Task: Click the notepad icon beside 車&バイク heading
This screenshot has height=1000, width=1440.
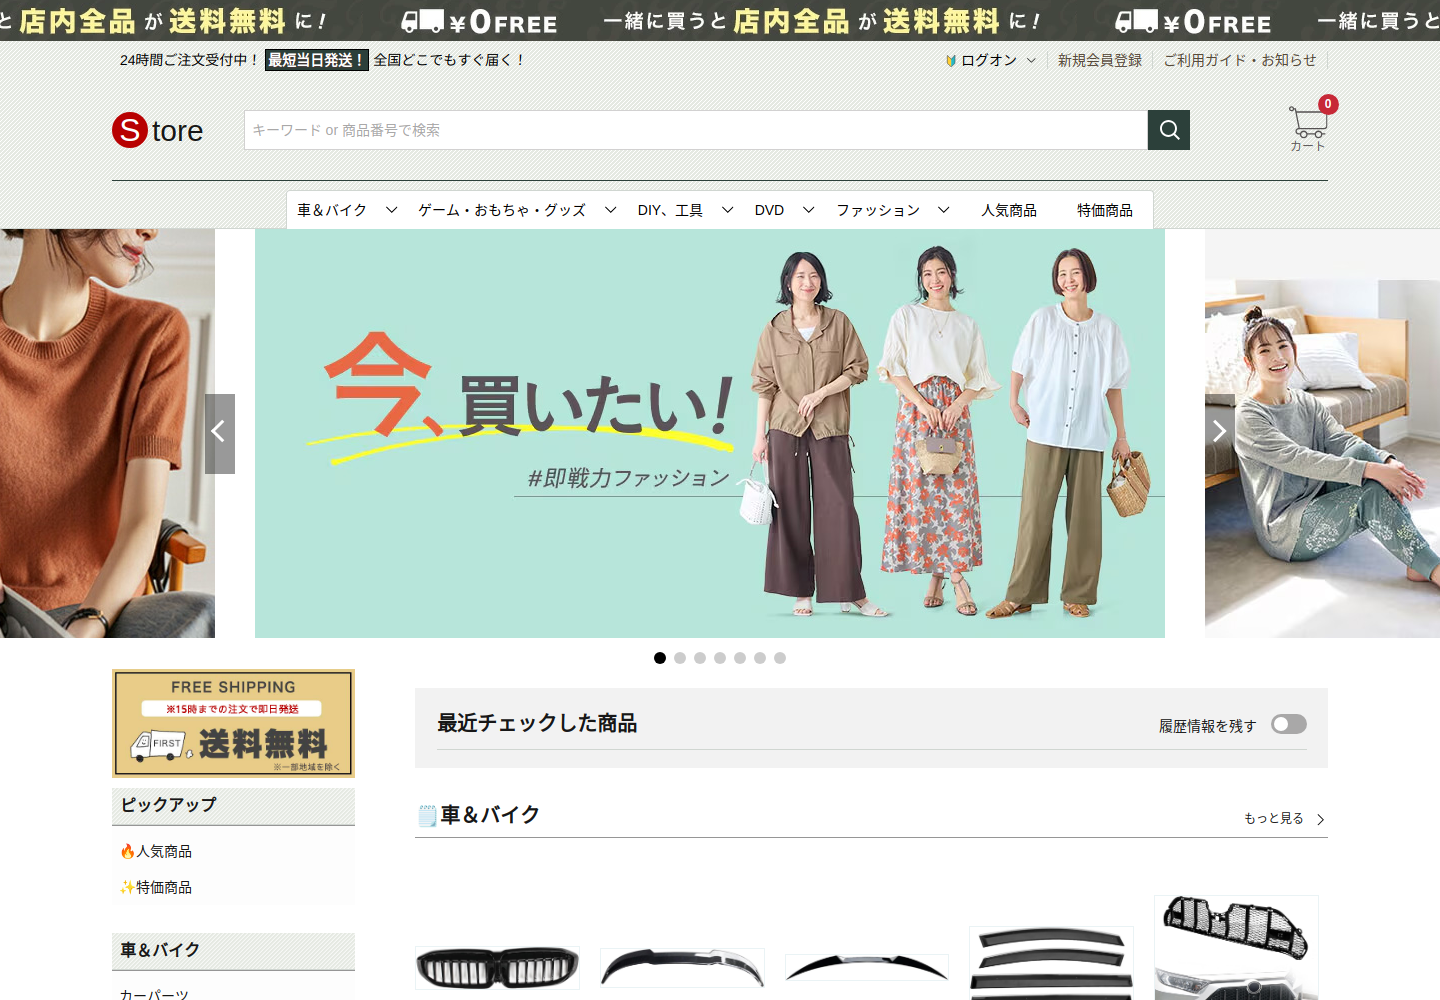Action: click(428, 816)
